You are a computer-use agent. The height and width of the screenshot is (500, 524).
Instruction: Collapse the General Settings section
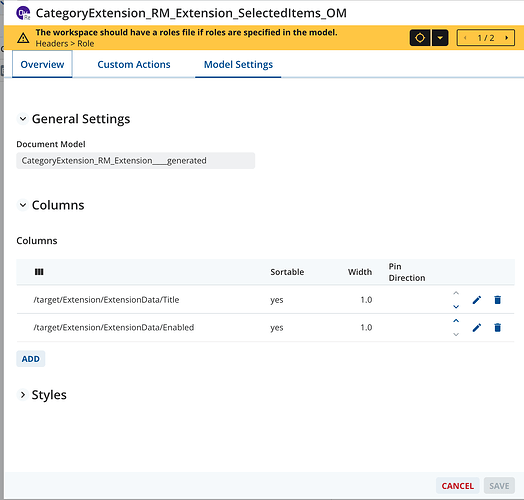(23, 119)
